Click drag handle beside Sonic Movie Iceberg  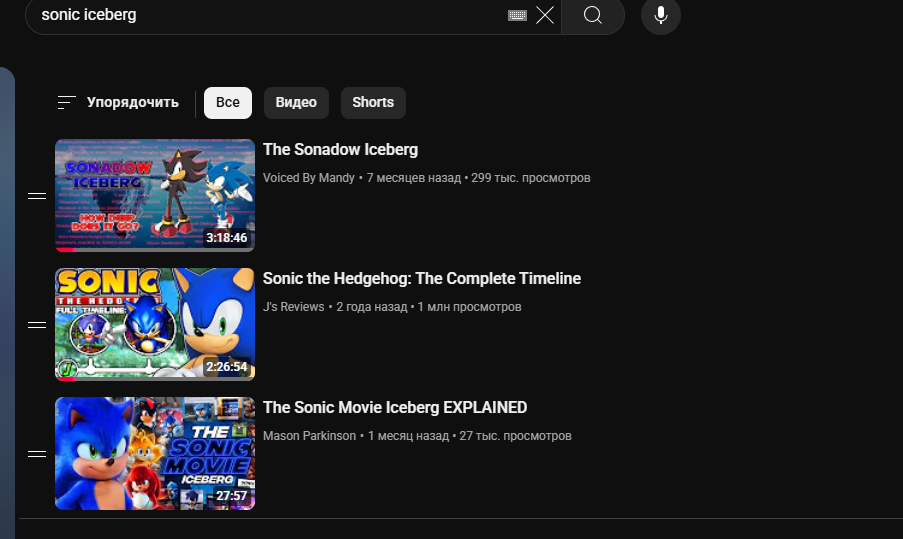tap(37, 454)
